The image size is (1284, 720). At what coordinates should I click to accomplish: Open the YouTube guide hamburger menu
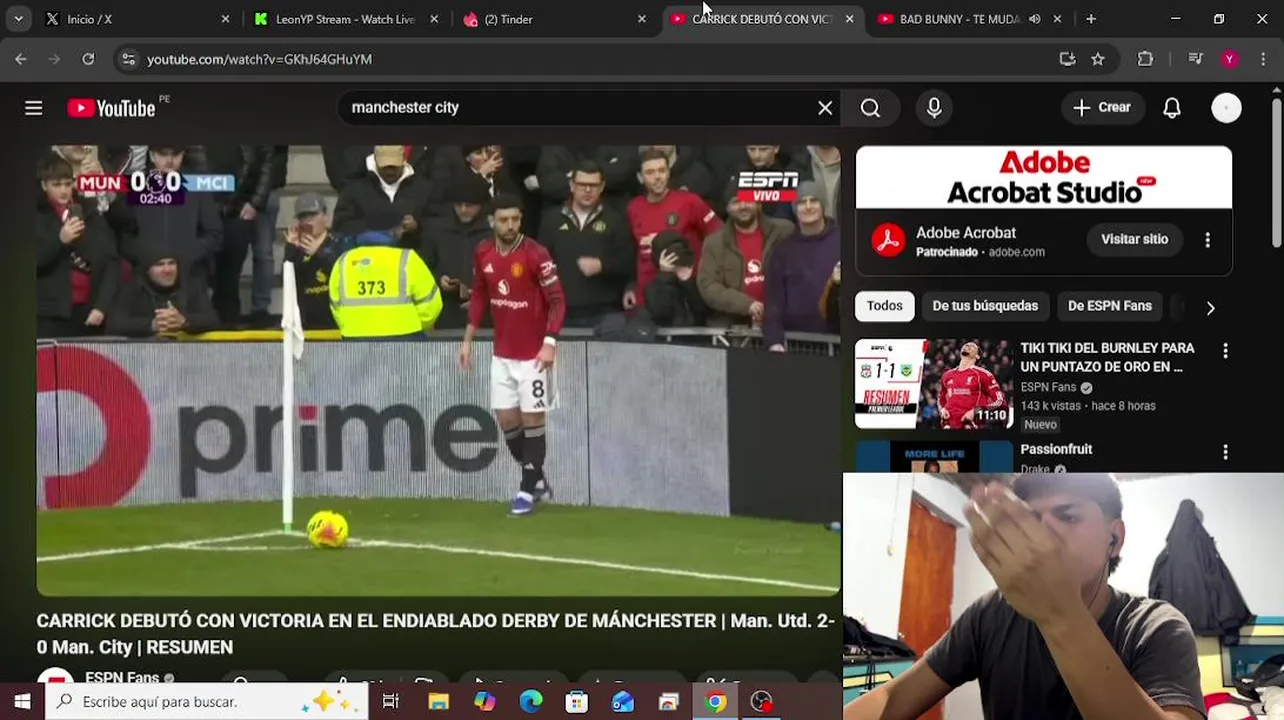coord(34,108)
